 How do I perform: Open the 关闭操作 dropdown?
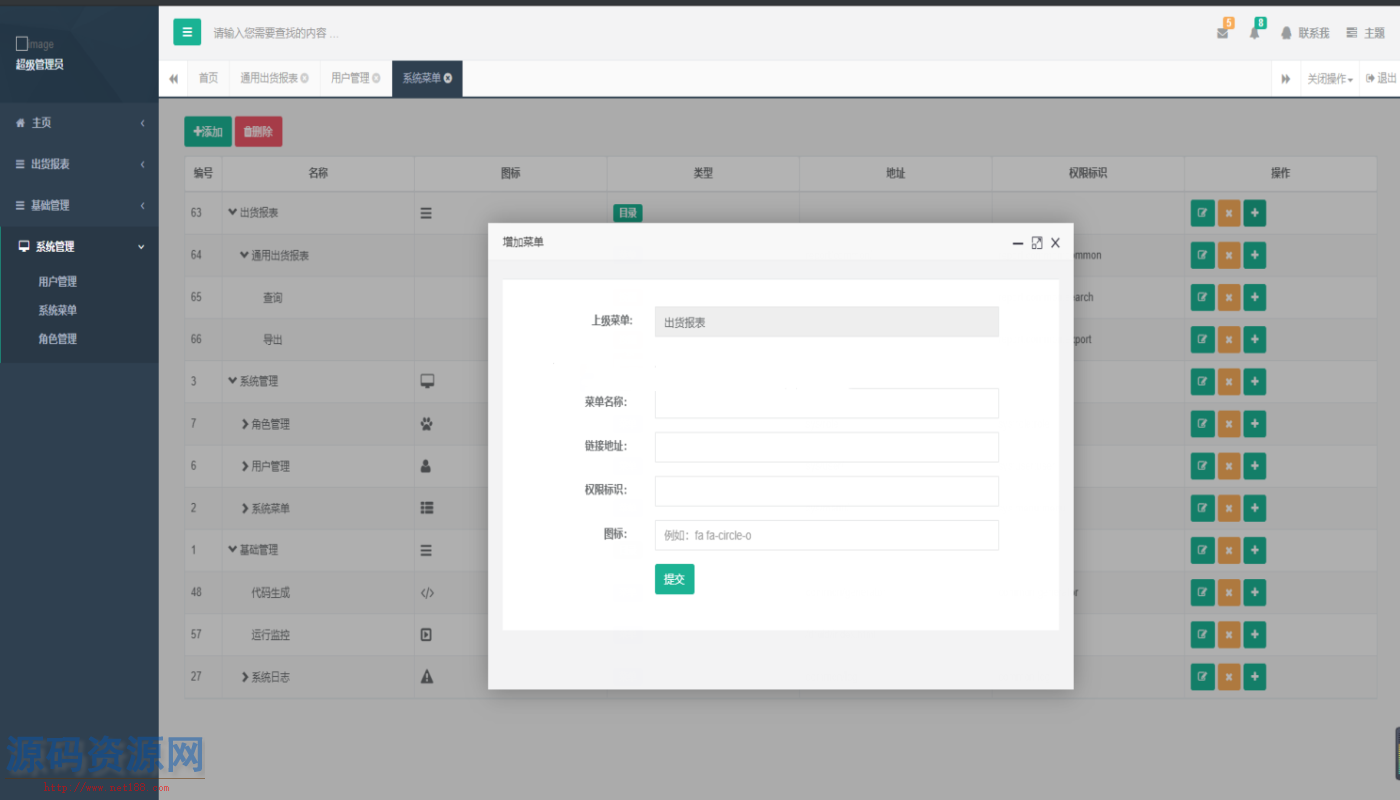pyautogui.click(x=1330, y=79)
